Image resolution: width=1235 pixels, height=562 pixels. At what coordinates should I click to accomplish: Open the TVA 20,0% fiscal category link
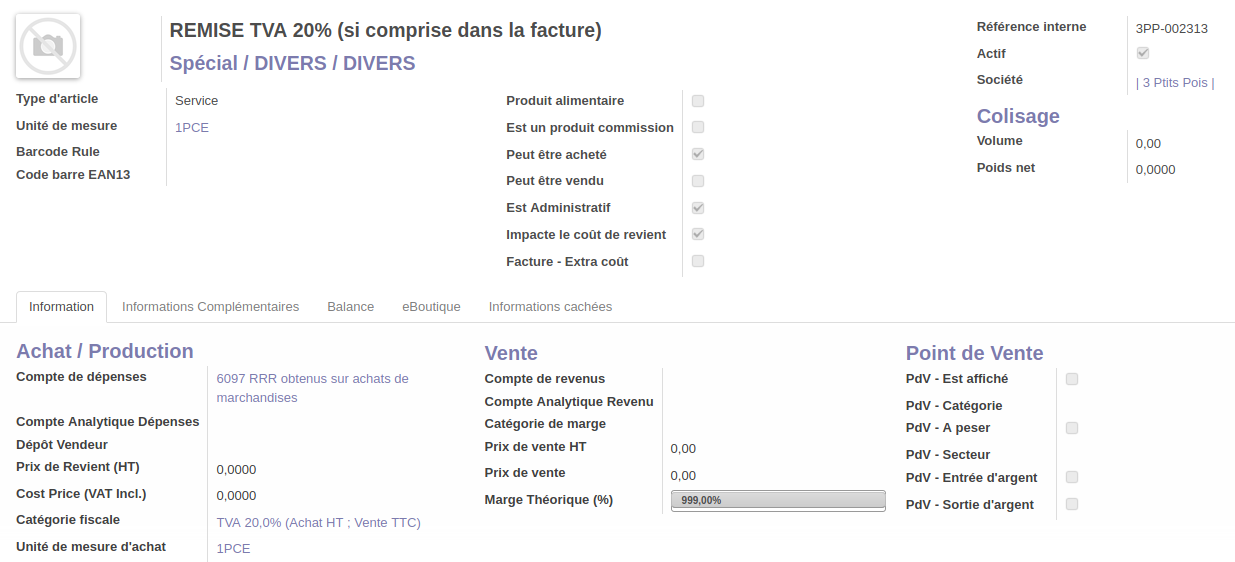point(318,522)
